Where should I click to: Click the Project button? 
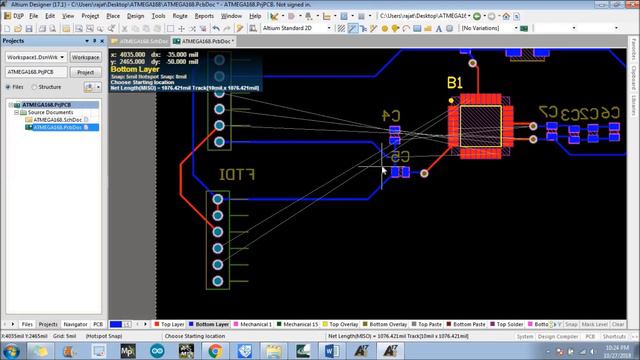(86, 72)
